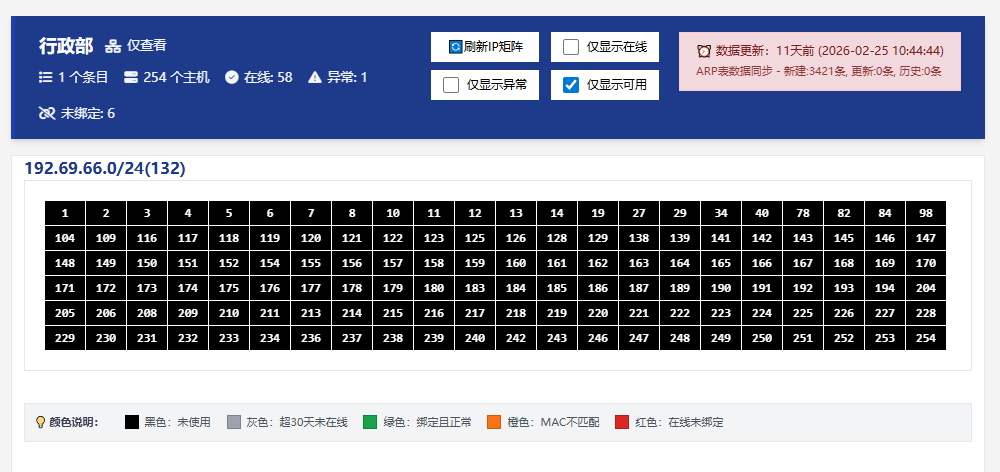Uncheck the 仅显示可用 checkbox
Image resolution: width=1000 pixels, height=472 pixels.
click(571, 85)
